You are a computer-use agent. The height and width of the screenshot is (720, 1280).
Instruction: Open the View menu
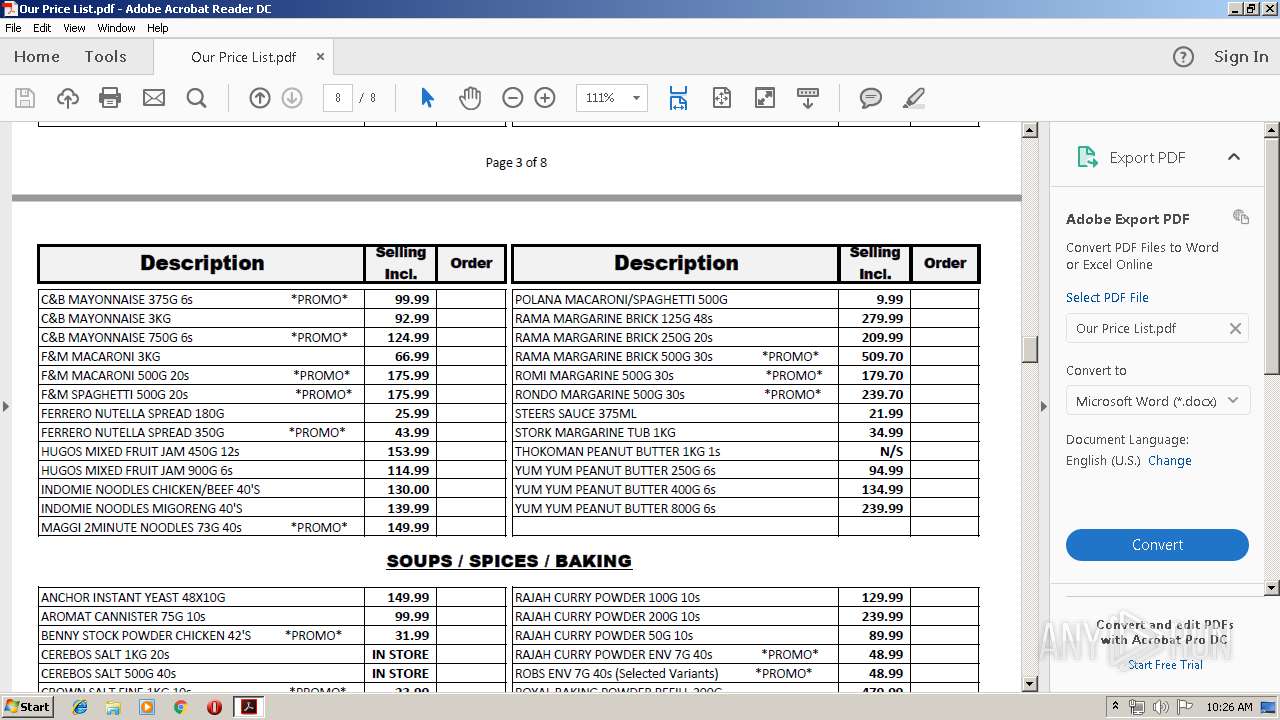click(74, 28)
